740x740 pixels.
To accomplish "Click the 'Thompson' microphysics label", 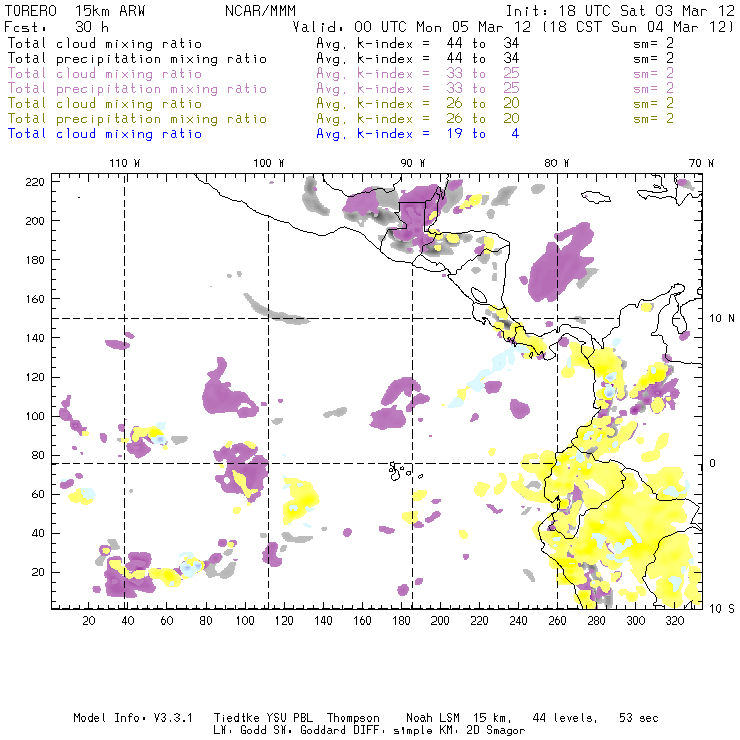I will tap(353, 718).
